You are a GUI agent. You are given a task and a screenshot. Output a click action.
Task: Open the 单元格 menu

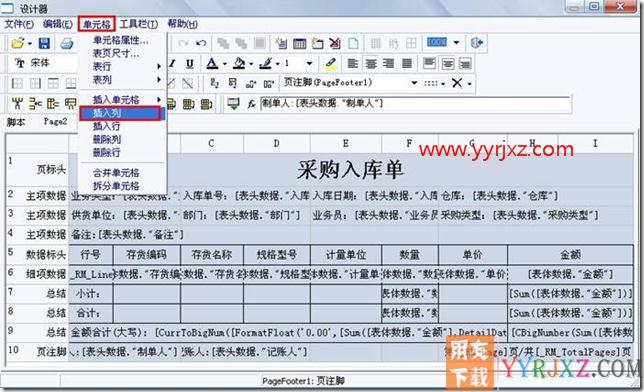97,24
